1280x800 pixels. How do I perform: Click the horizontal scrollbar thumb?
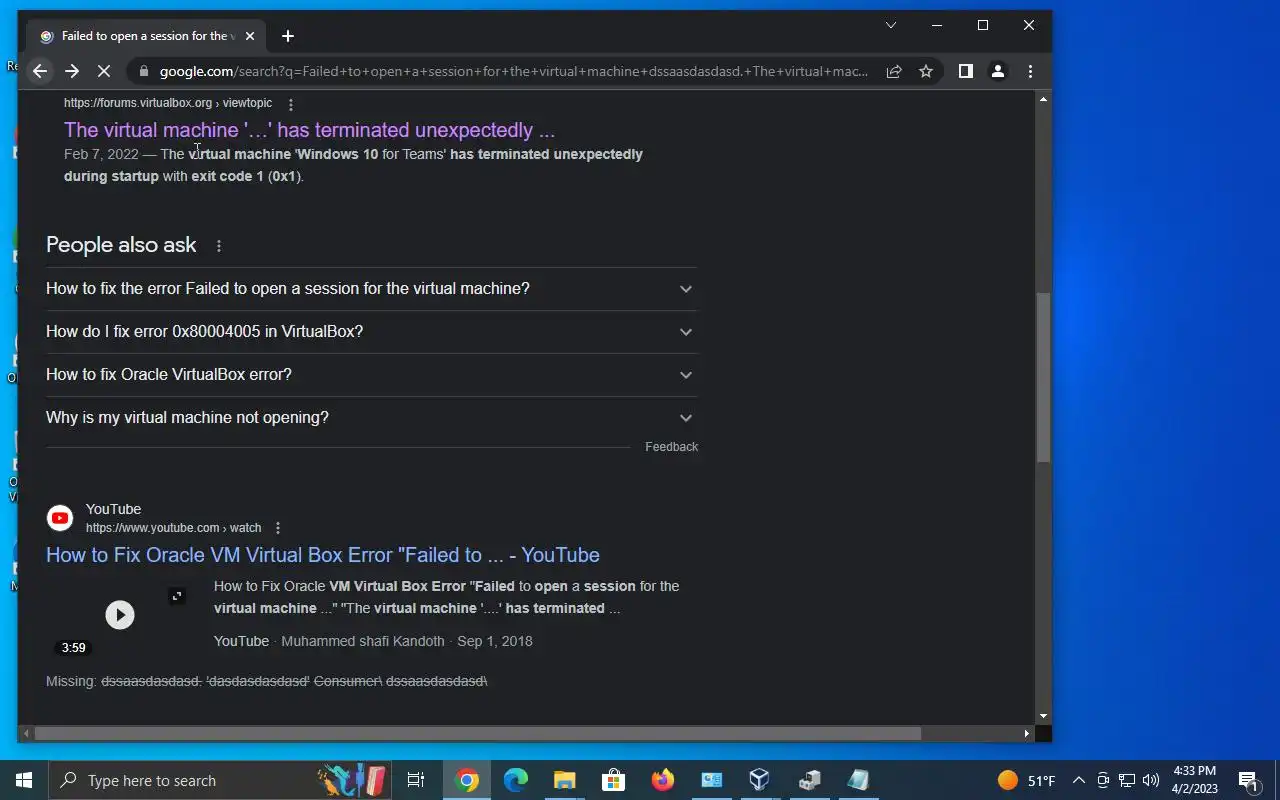(477, 733)
